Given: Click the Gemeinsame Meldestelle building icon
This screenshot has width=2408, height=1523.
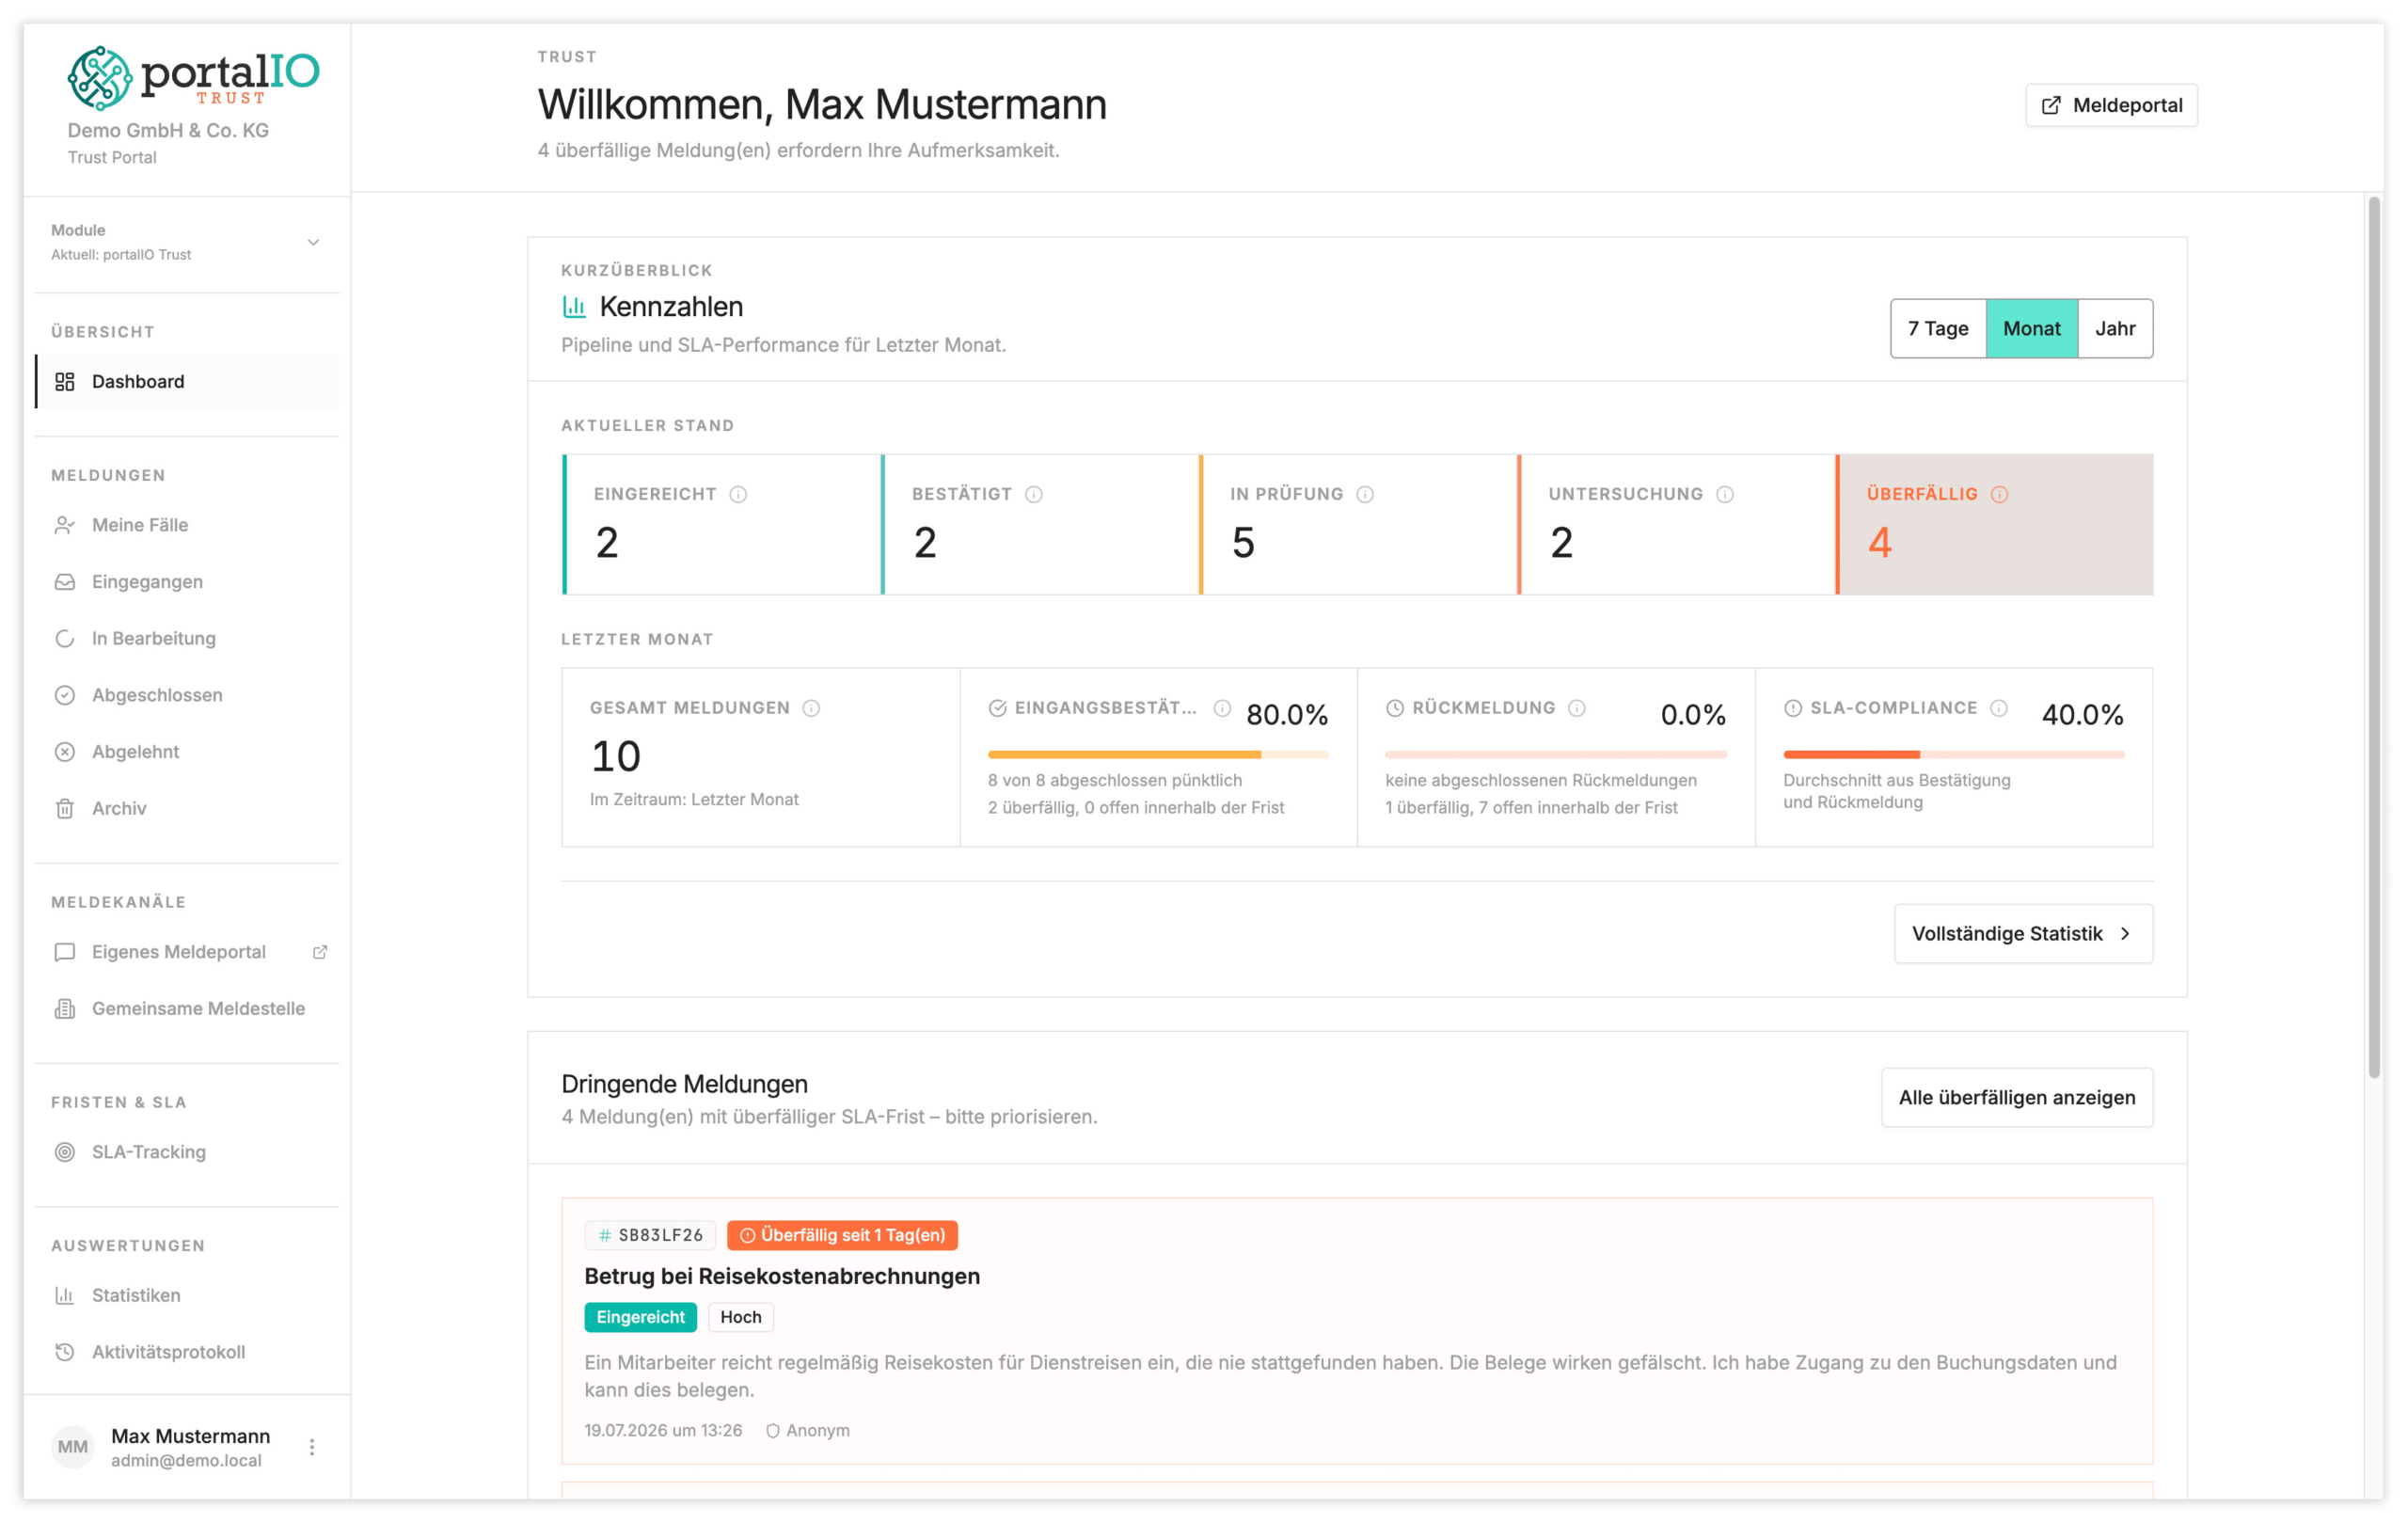Looking at the screenshot, I should click(x=65, y=1008).
